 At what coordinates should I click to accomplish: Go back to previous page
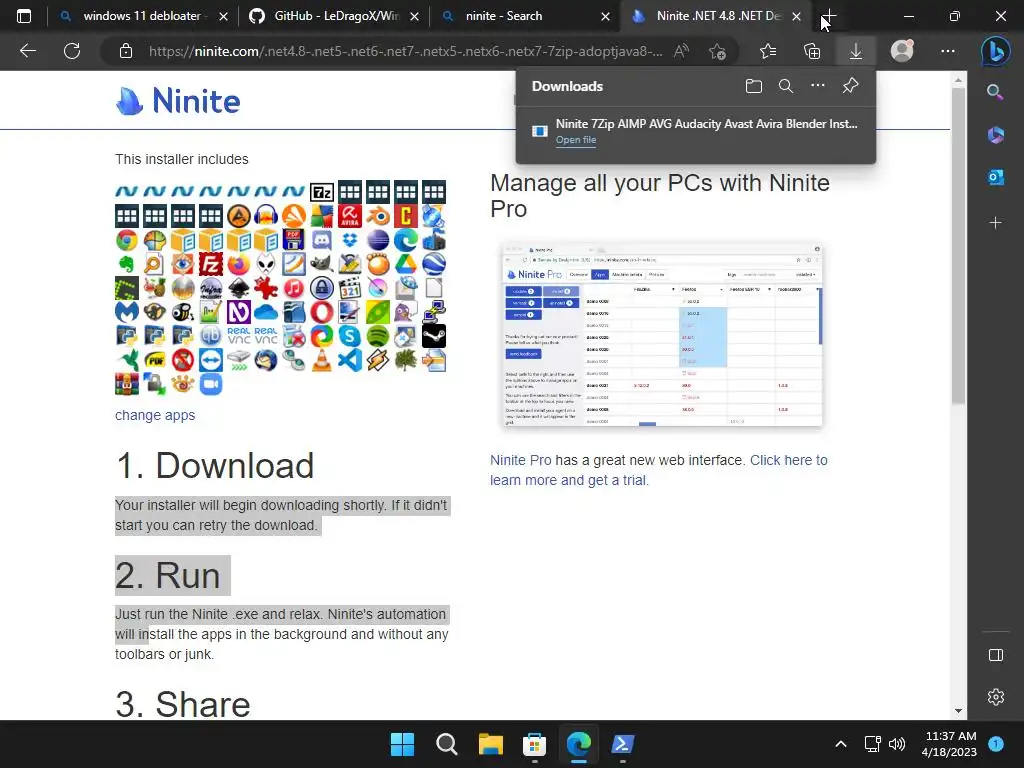pos(28,51)
